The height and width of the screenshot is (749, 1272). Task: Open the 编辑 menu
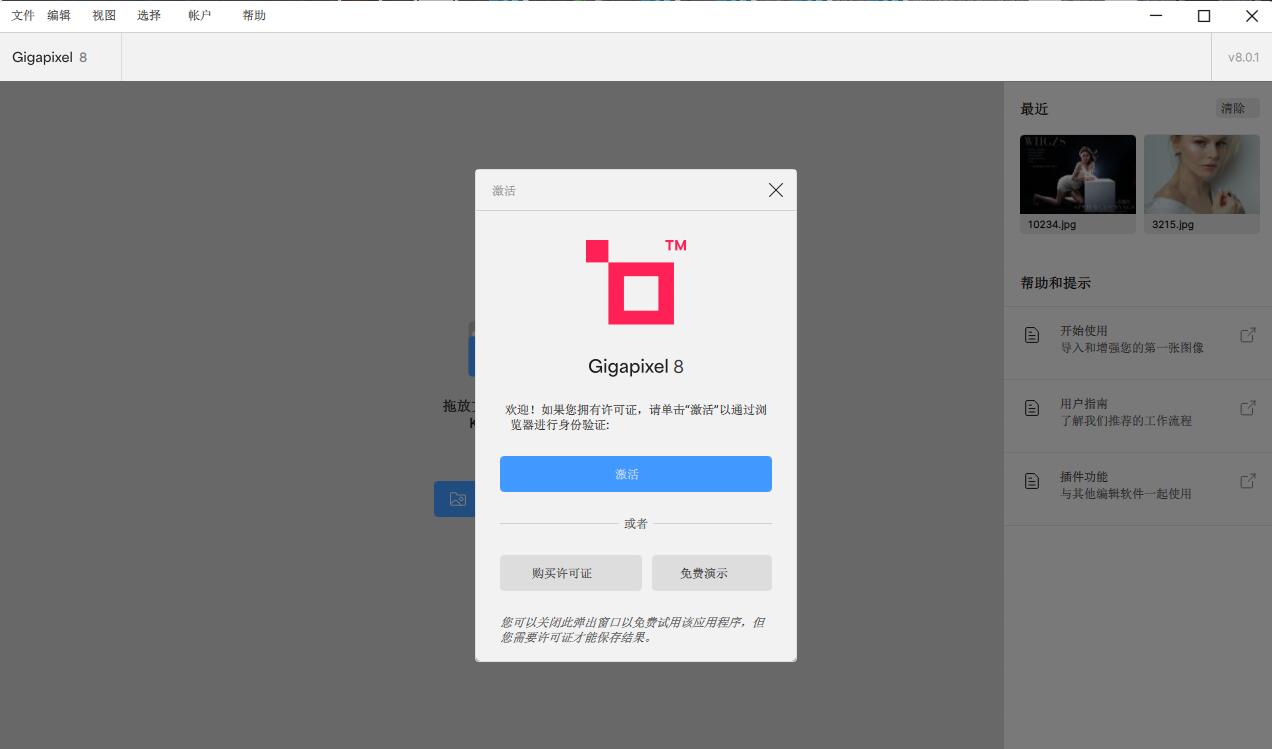point(59,15)
